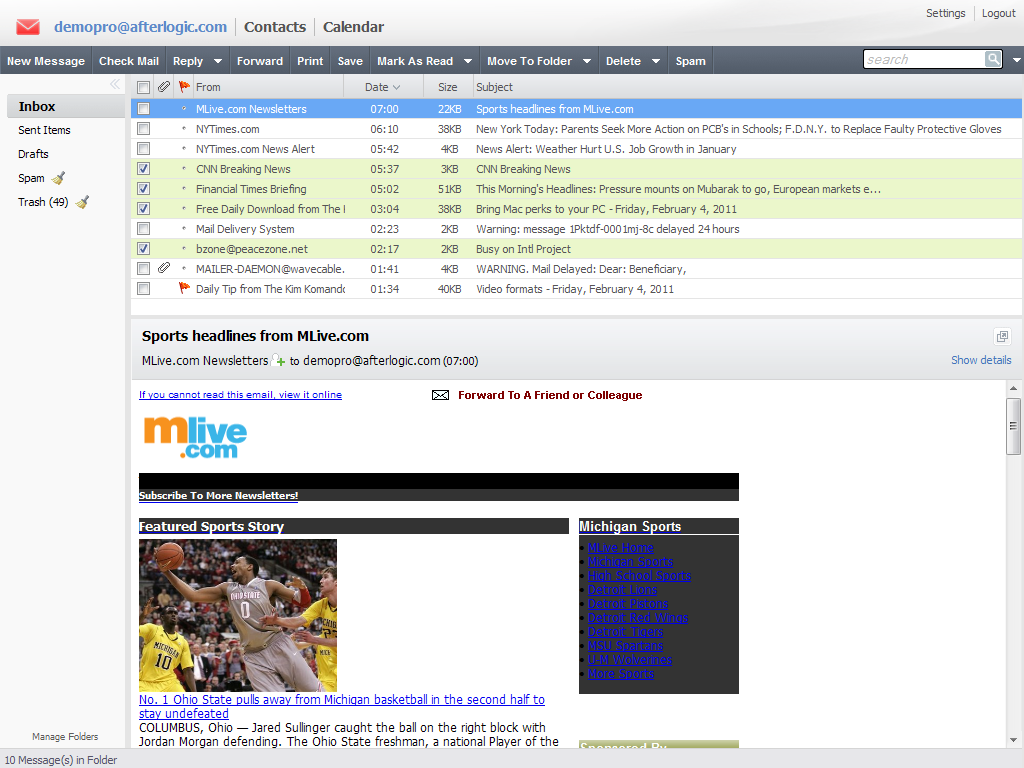Sort messages by Size column

(447, 87)
